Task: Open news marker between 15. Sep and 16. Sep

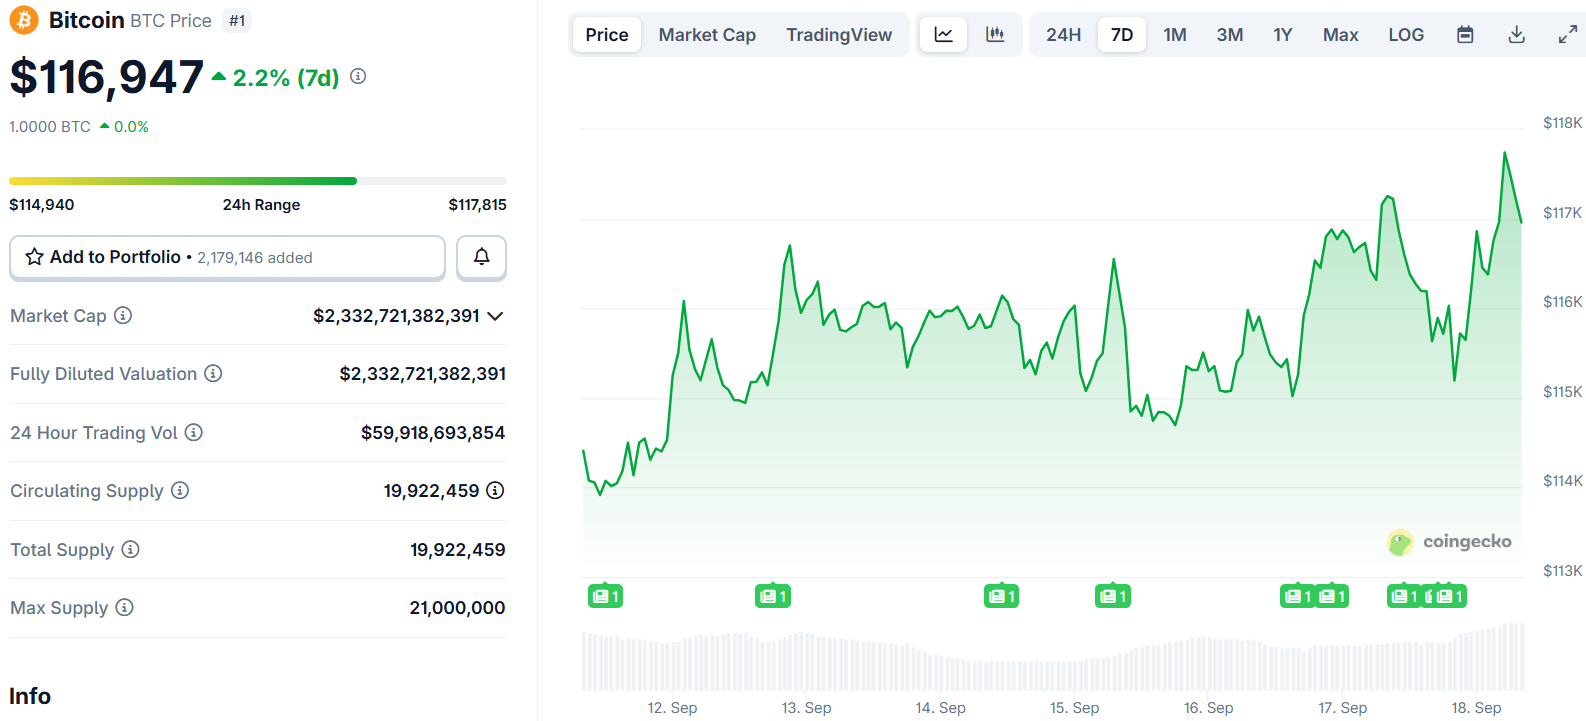Action: 1113,596
